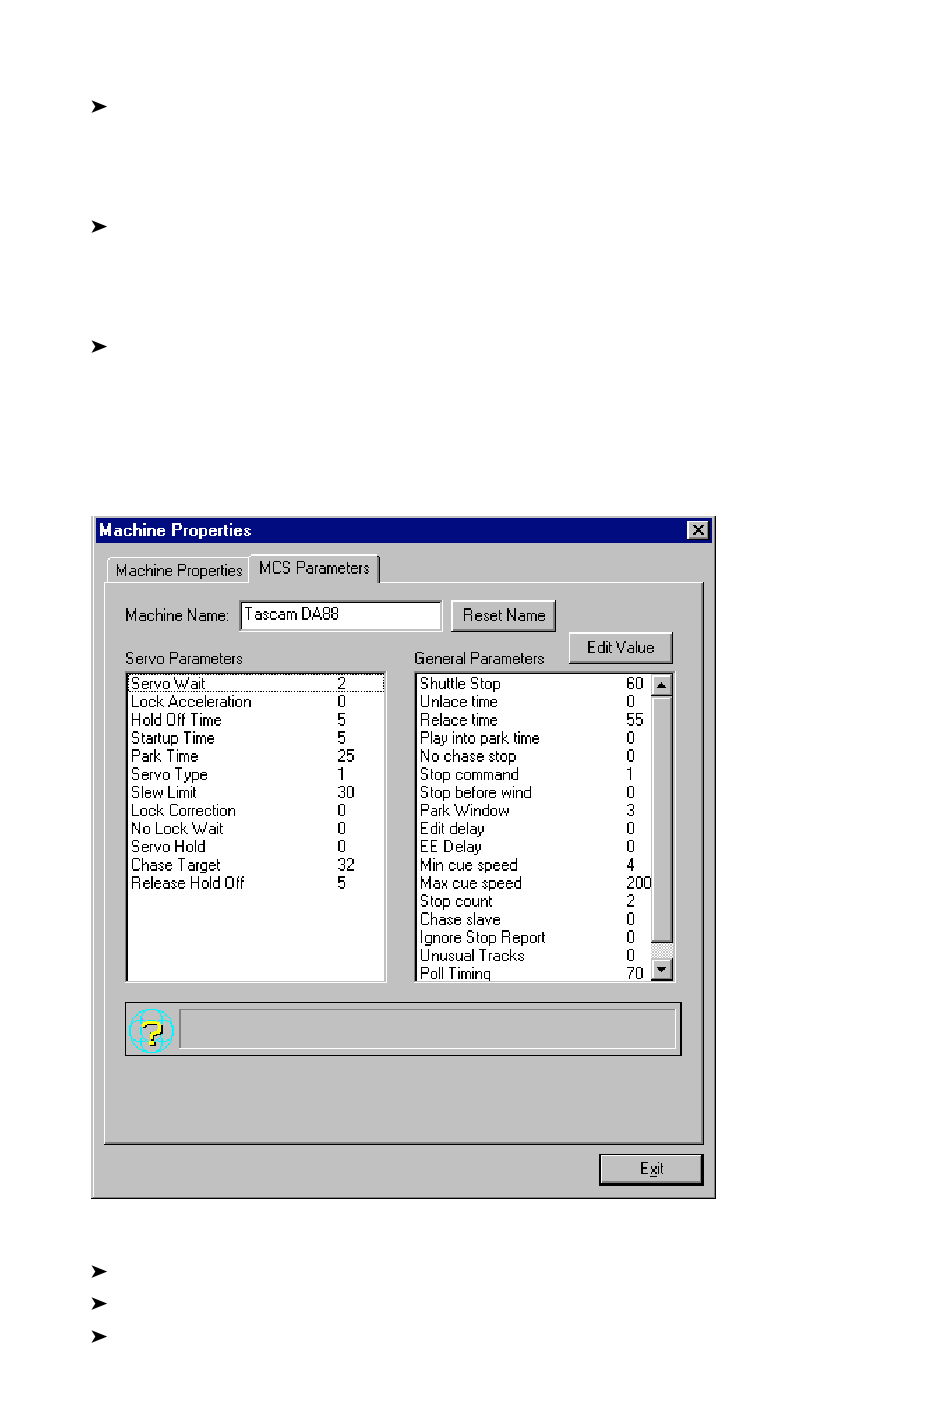950x1409 pixels.
Task: Select the Edit delay parameter
Action: pyautogui.click(x=534, y=828)
